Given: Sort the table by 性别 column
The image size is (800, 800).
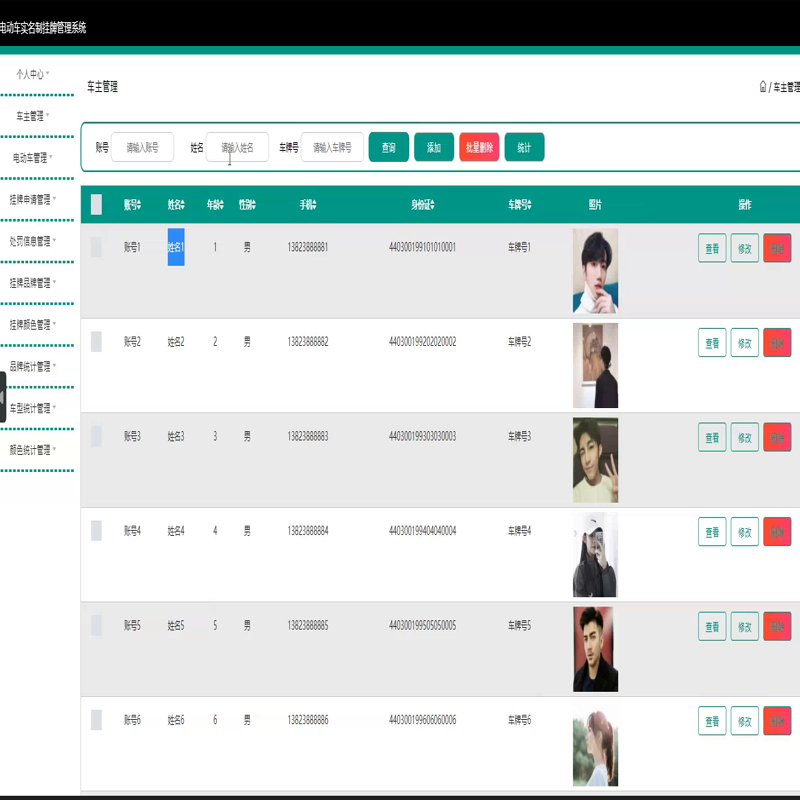Looking at the screenshot, I should tap(247, 205).
